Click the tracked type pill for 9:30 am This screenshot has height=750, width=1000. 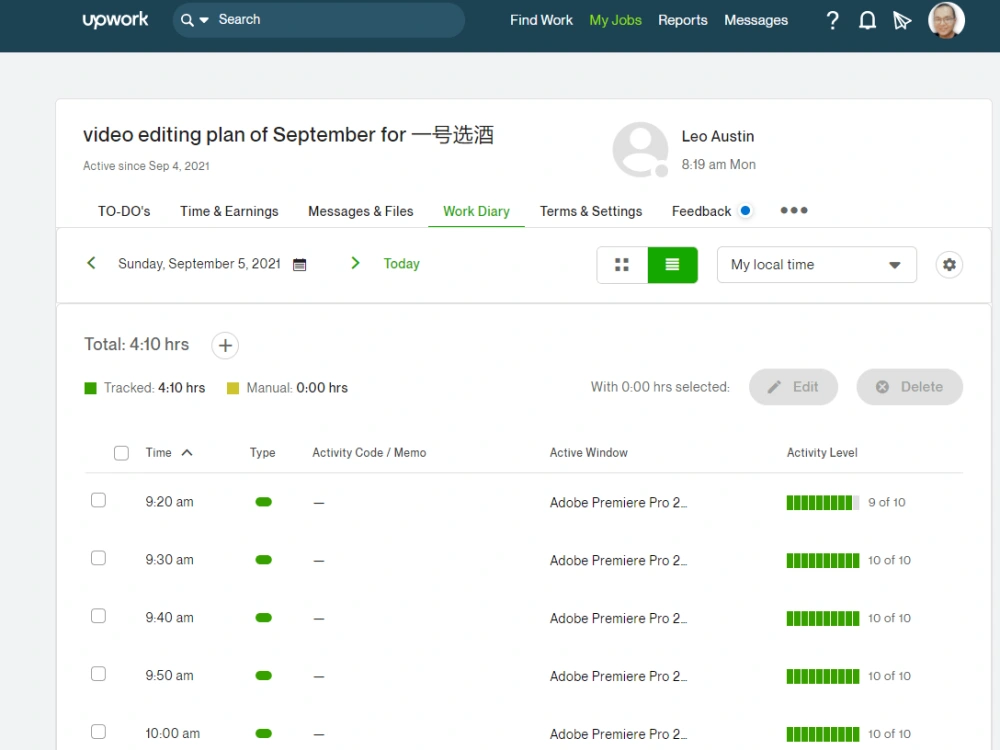click(263, 560)
